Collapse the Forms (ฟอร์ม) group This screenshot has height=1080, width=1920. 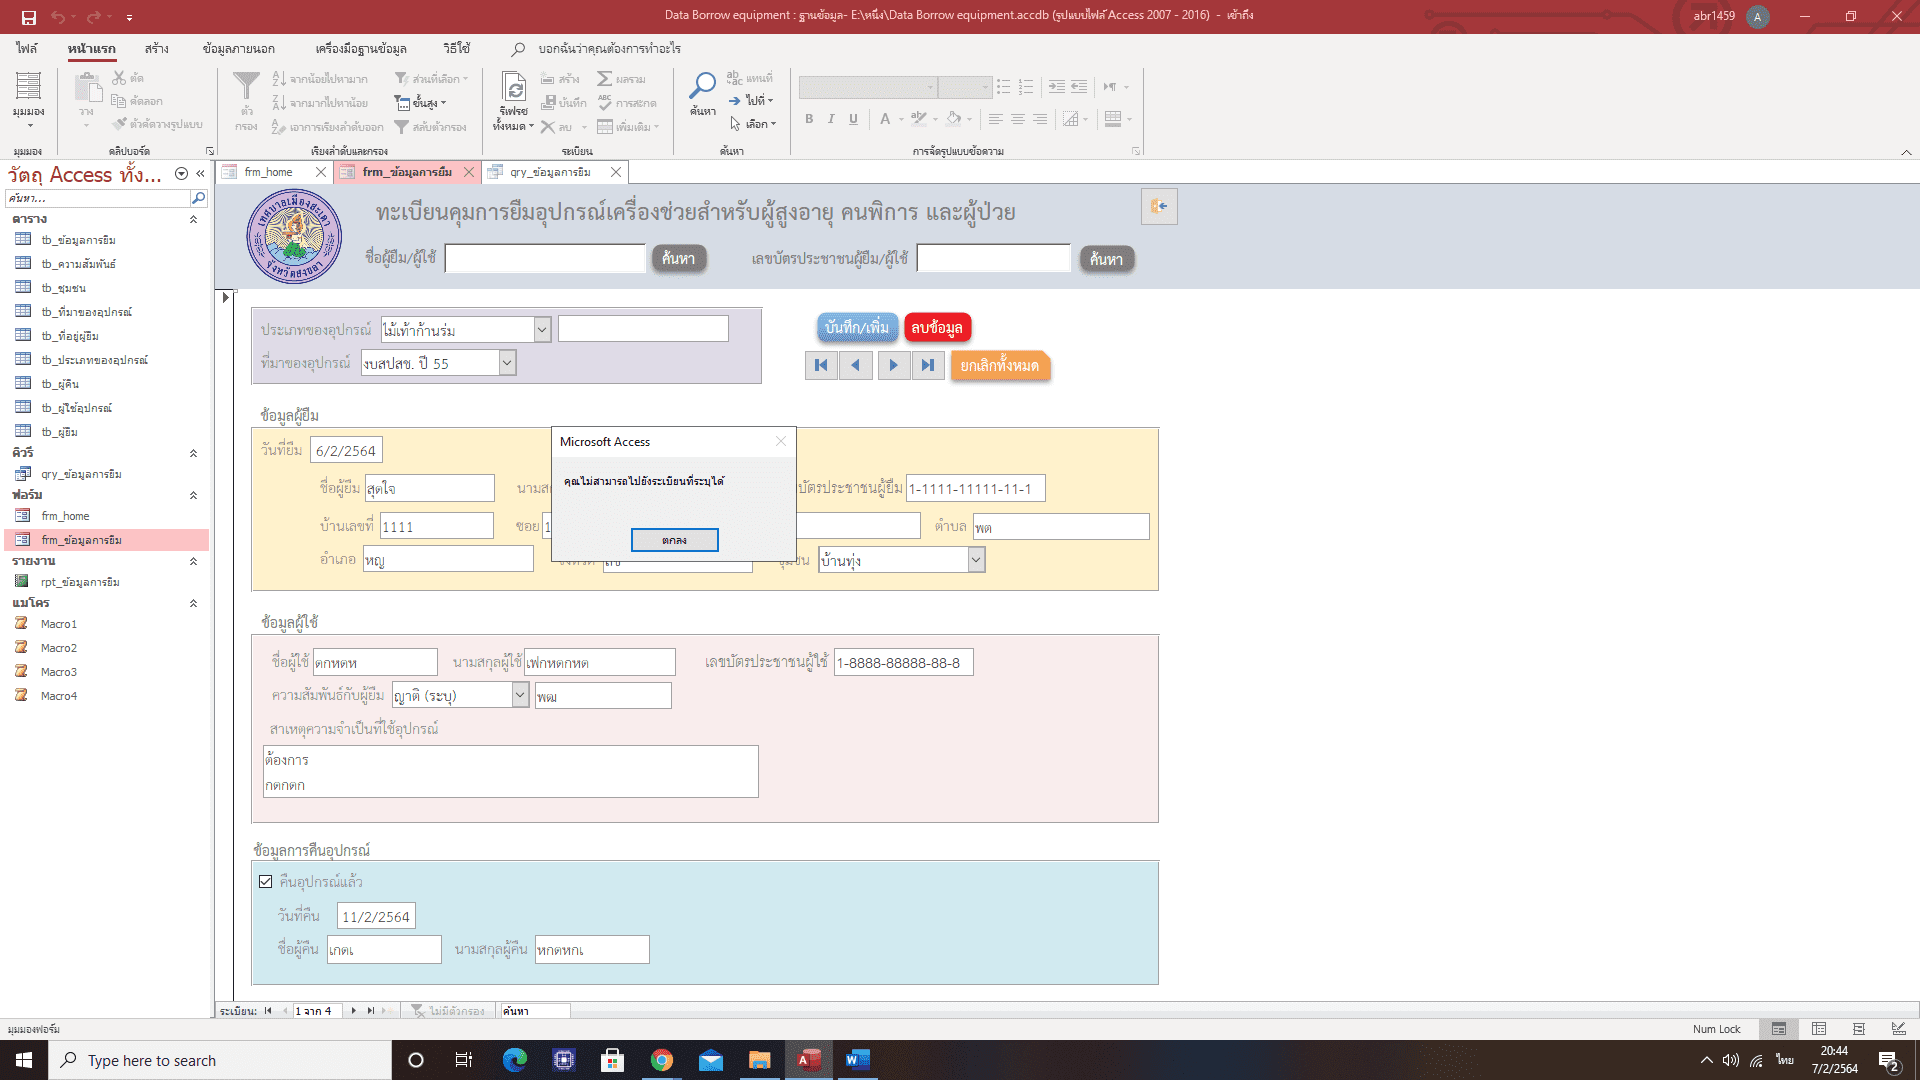tap(193, 495)
